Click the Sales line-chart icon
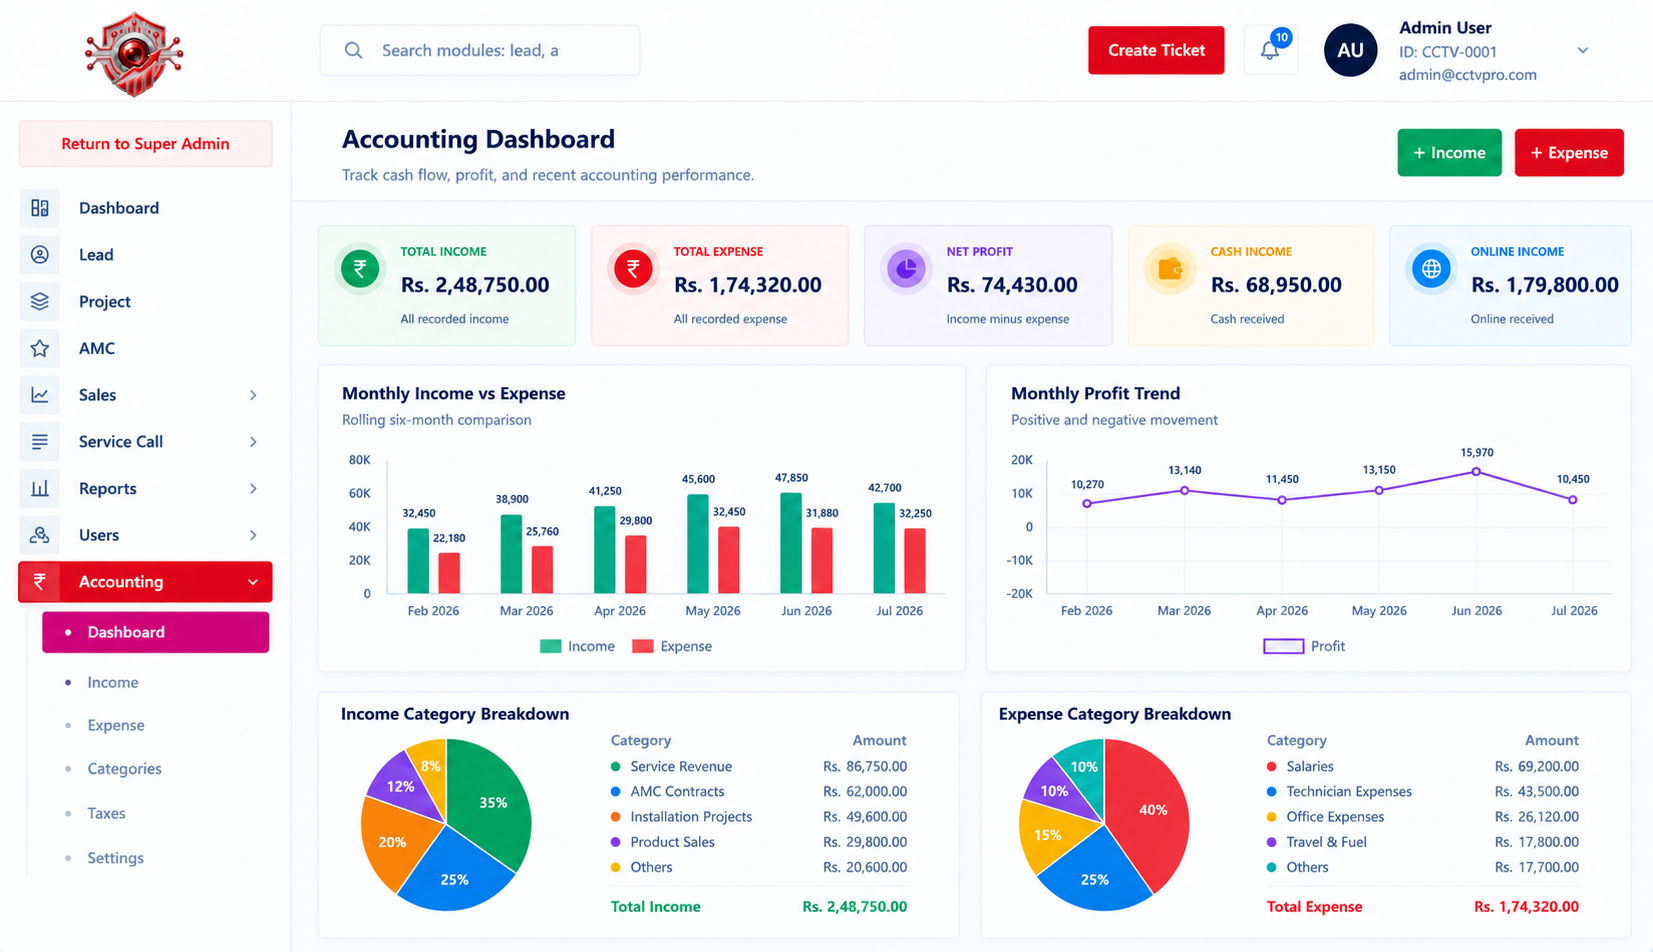 click(40, 395)
